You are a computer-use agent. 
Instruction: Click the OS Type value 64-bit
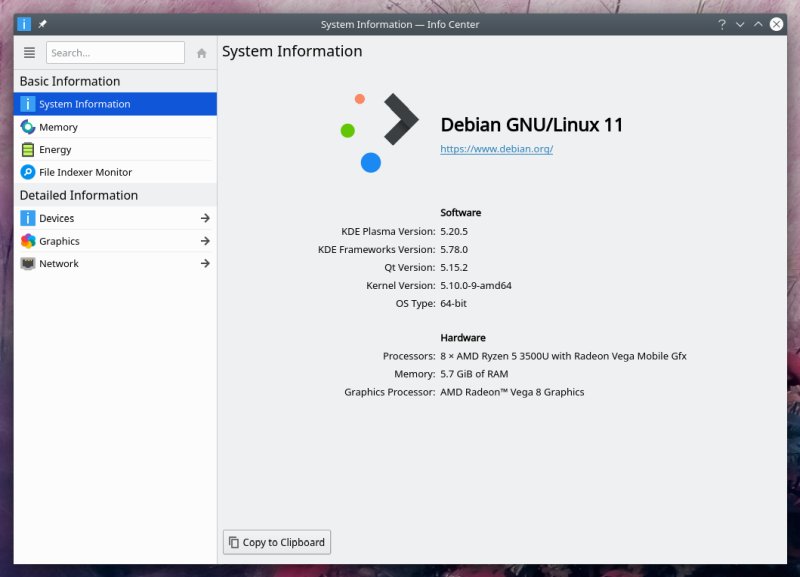click(454, 303)
